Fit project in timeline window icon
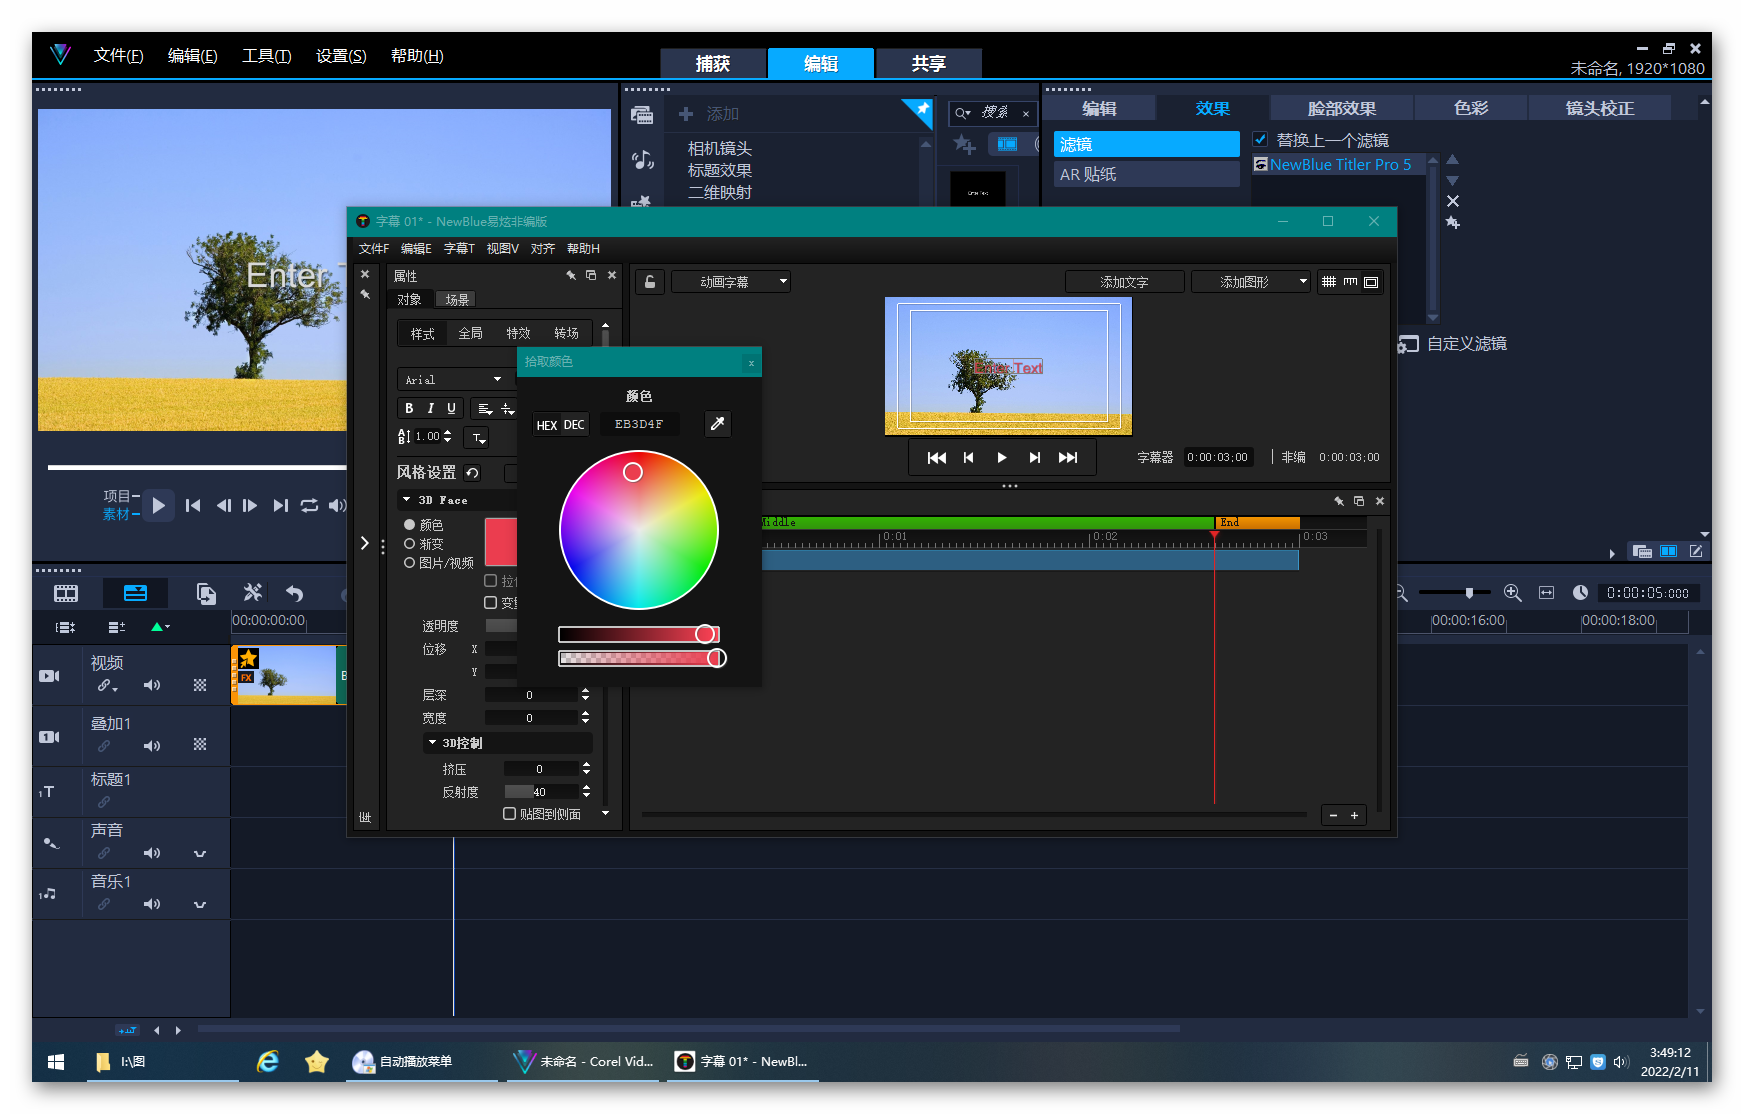The image size is (1744, 1114). [x=1547, y=593]
